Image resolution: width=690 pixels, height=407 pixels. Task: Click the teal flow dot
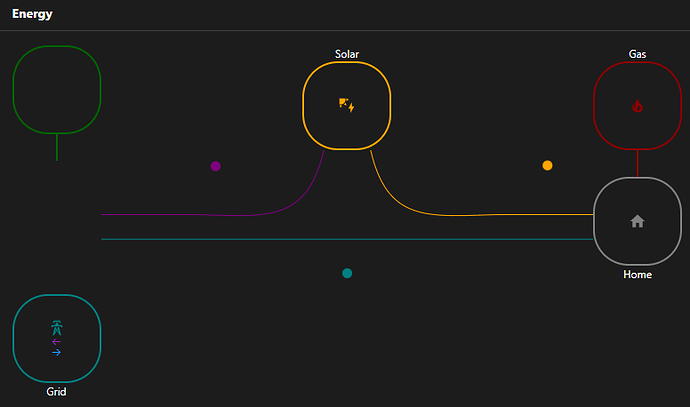(x=347, y=273)
